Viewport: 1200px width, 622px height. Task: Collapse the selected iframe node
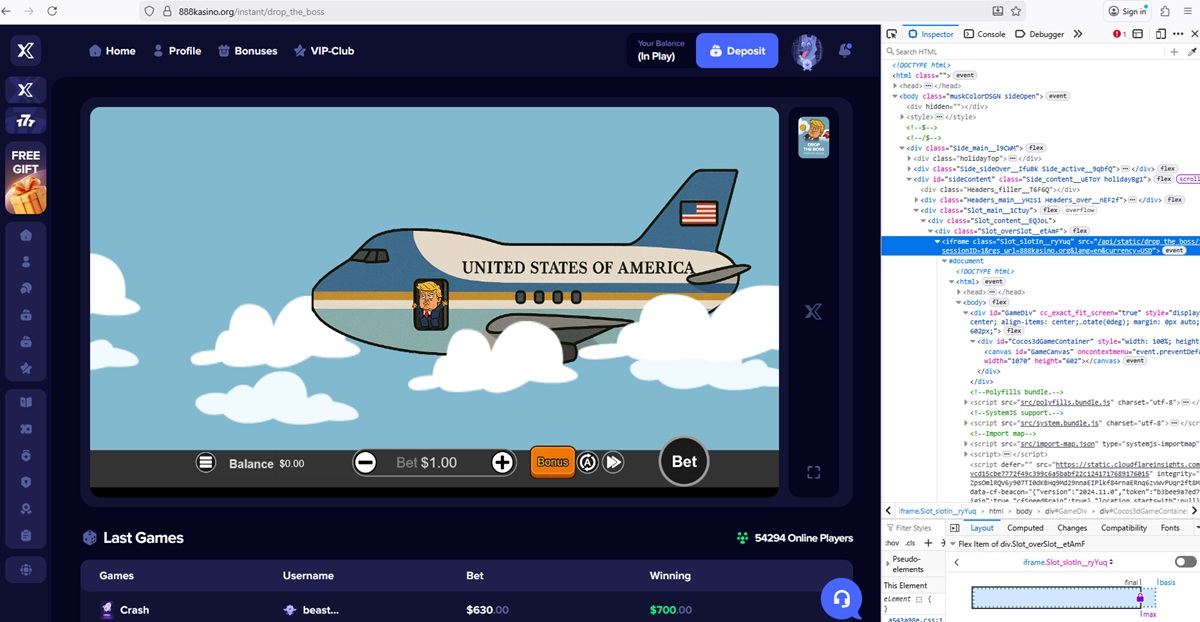pos(937,241)
